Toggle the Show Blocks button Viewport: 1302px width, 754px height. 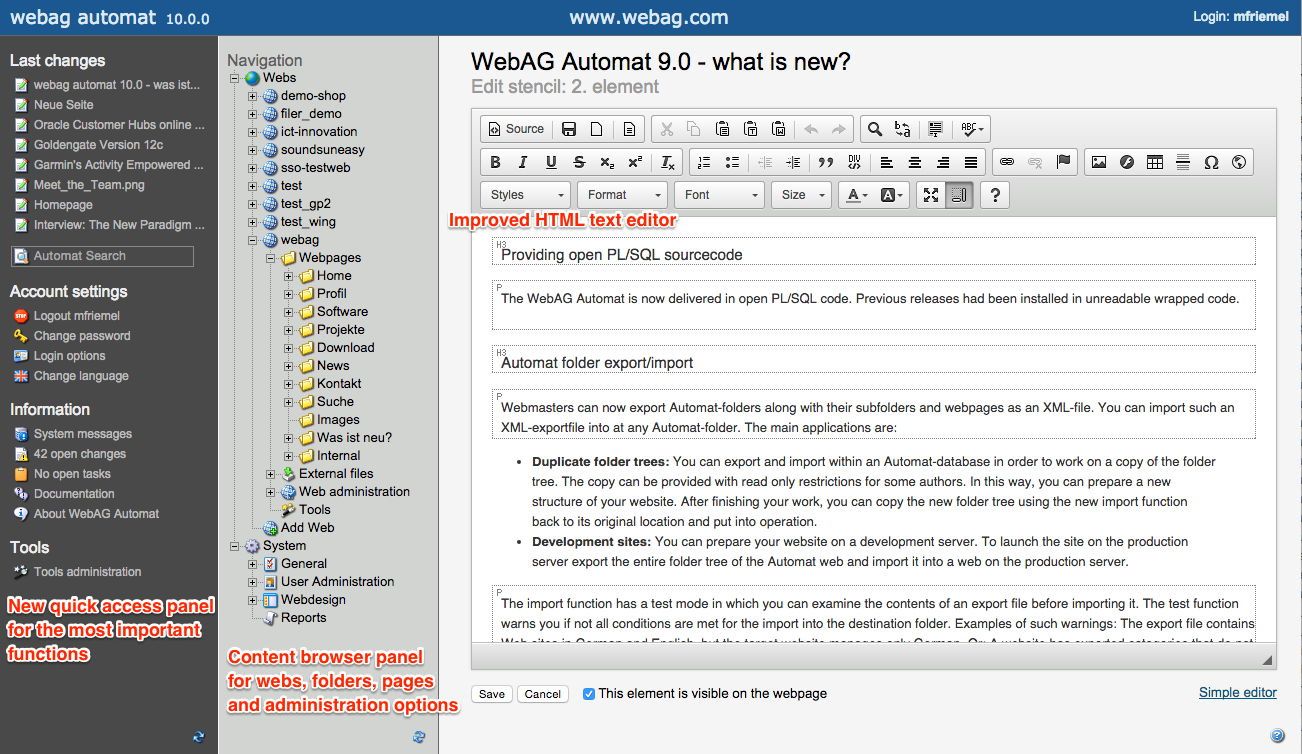point(959,195)
